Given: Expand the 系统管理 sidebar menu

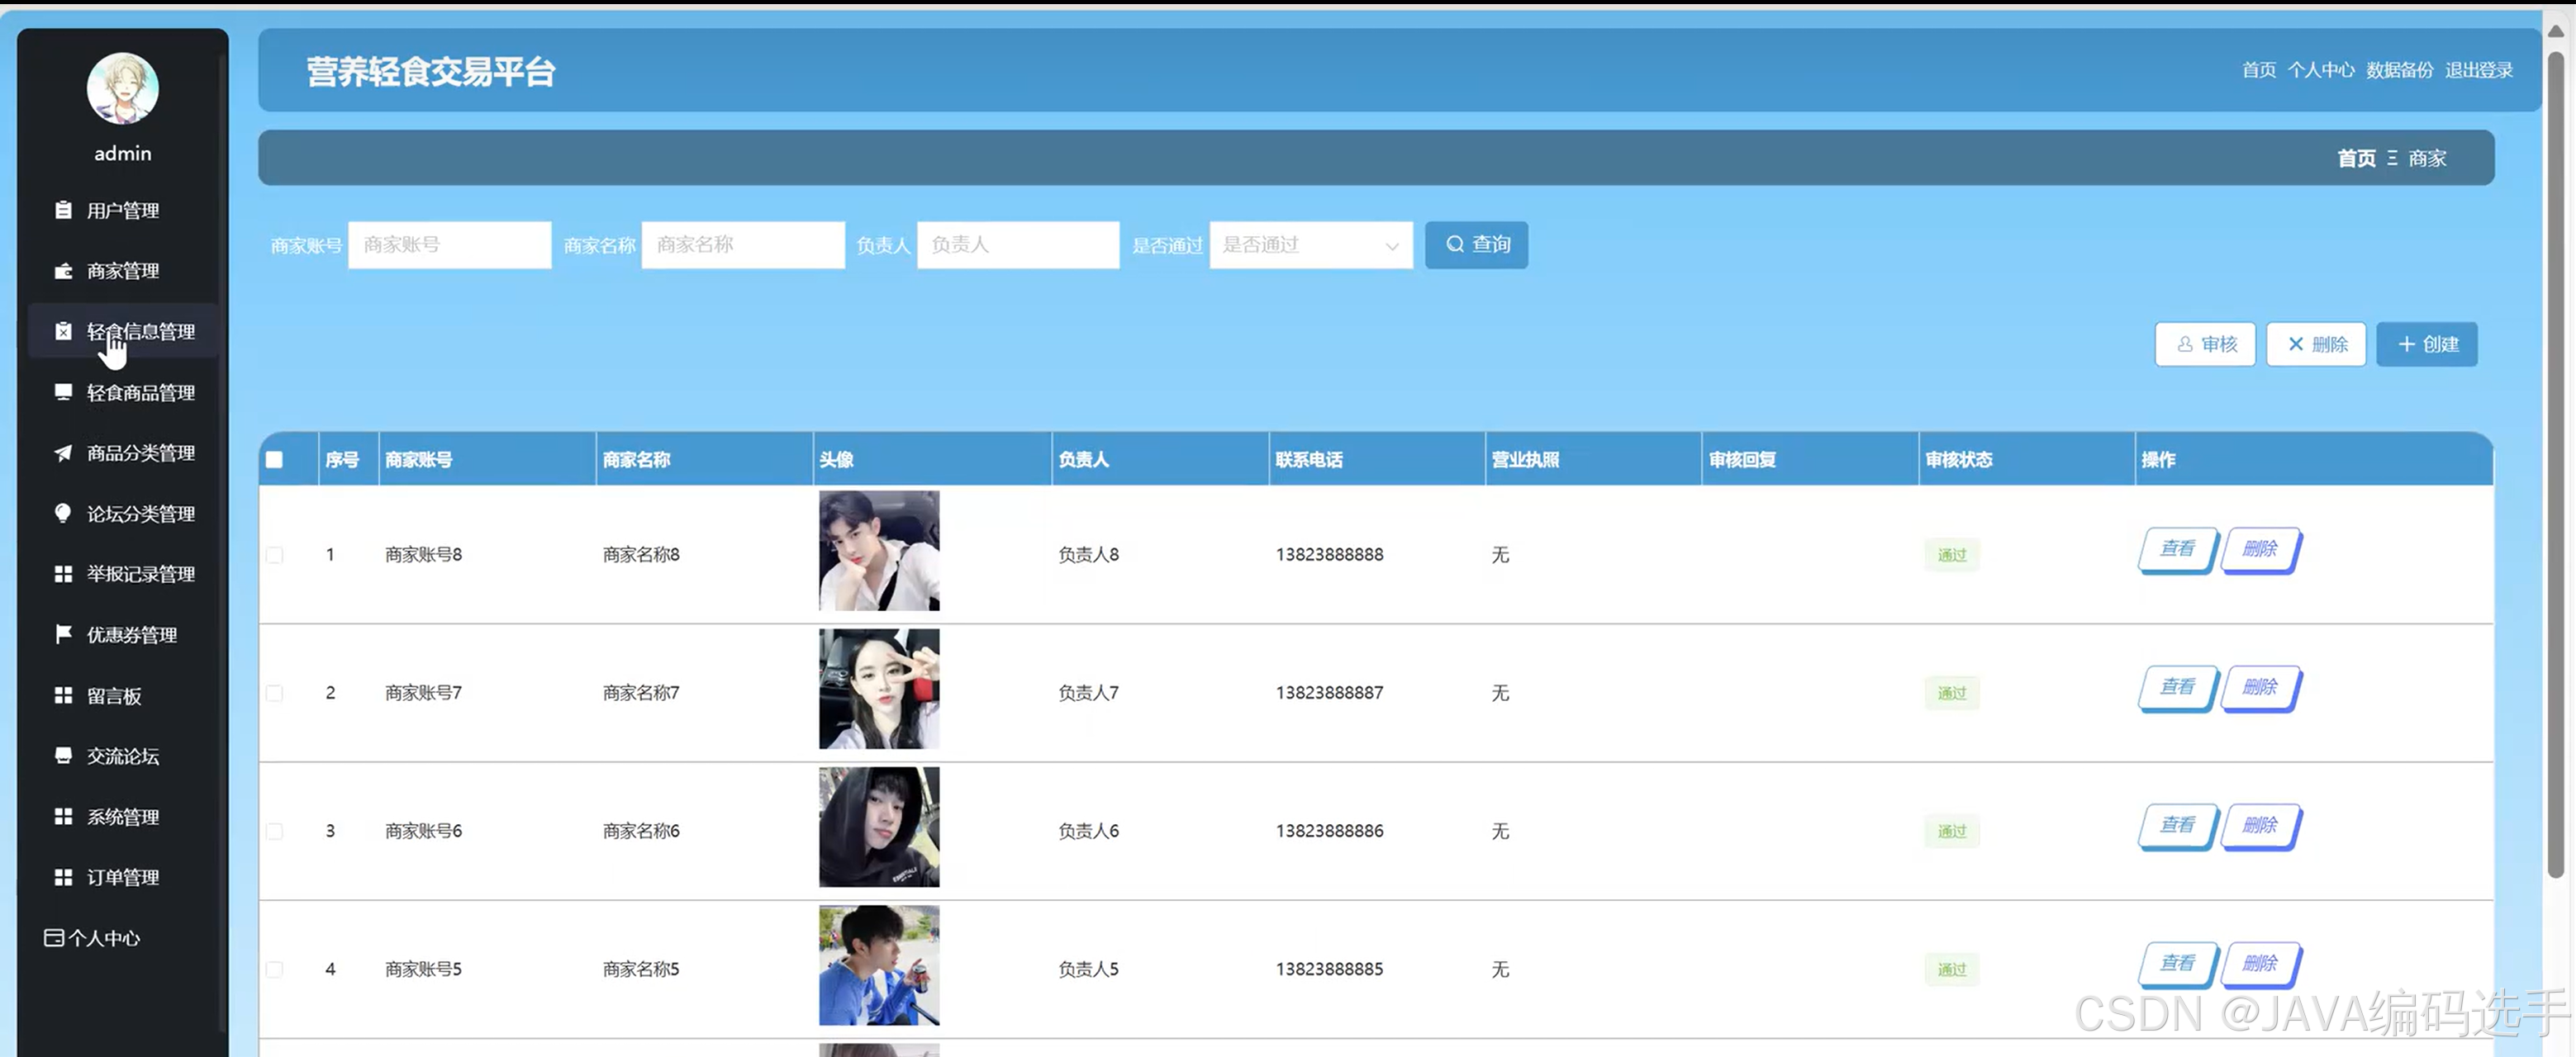Looking at the screenshot, I should pos(122,817).
